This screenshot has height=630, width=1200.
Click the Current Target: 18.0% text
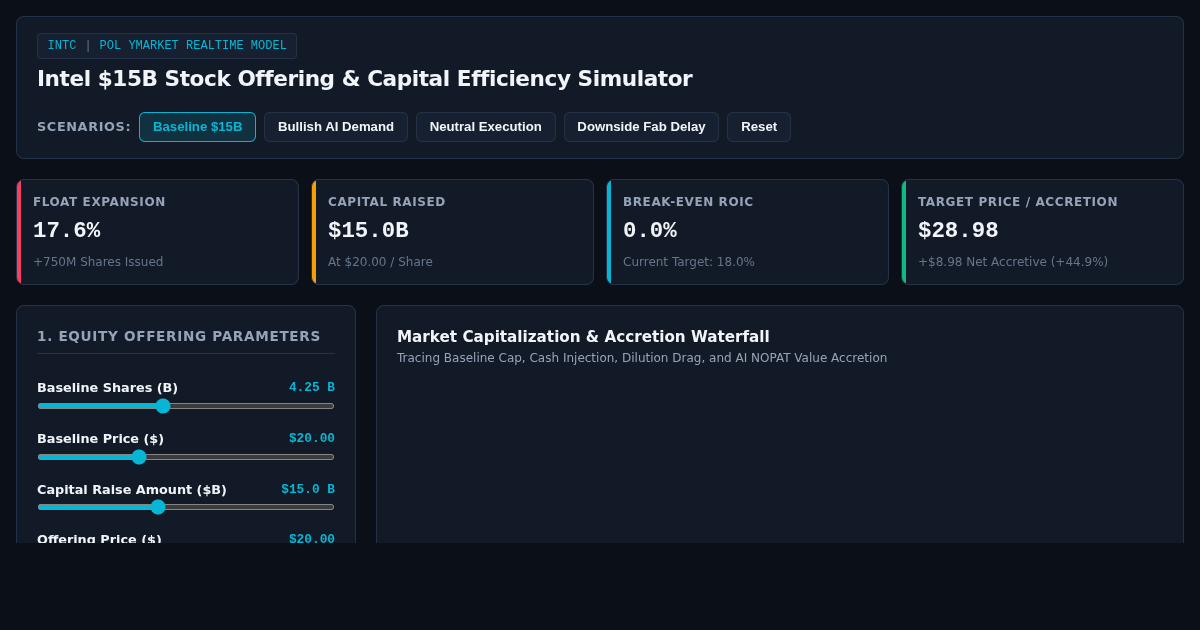pyautogui.click(x=689, y=262)
